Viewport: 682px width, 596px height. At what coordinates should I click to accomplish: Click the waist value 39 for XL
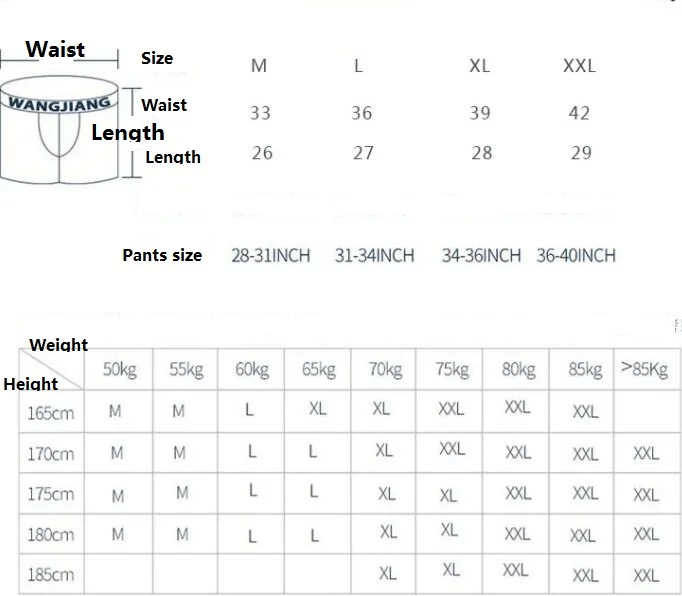[480, 113]
